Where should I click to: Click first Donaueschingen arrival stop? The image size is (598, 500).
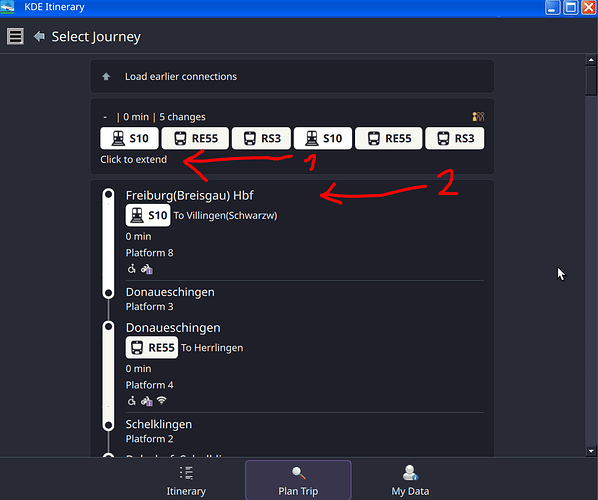click(170, 292)
